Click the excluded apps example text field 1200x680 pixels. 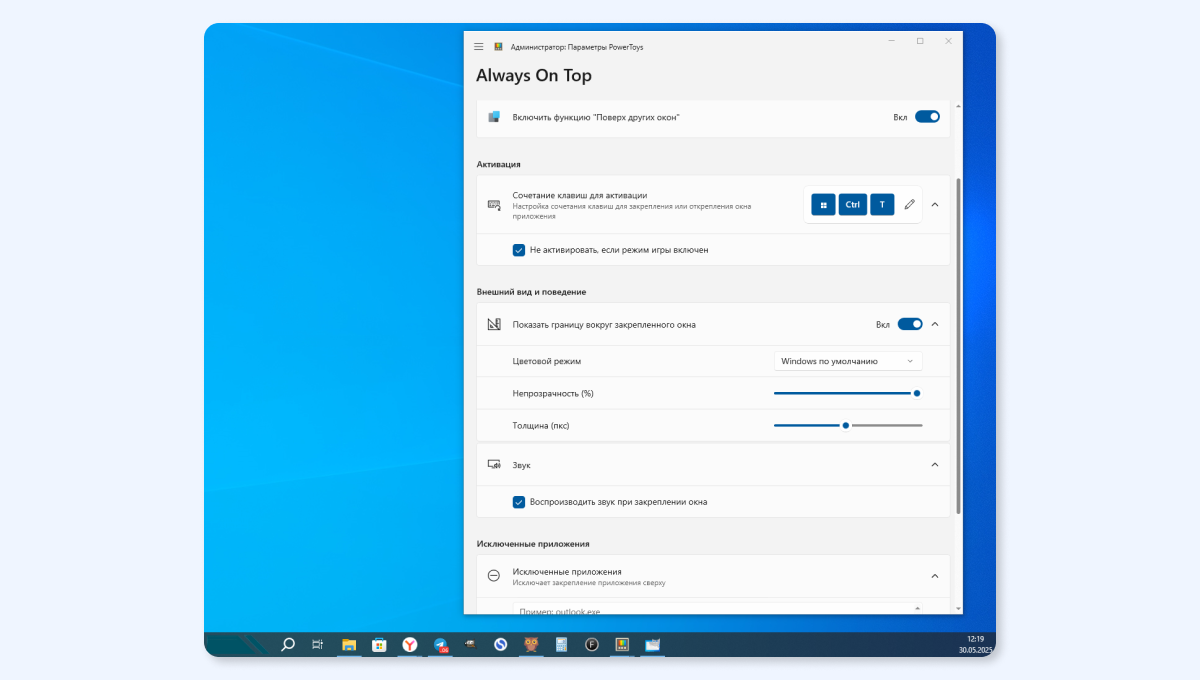click(x=717, y=608)
